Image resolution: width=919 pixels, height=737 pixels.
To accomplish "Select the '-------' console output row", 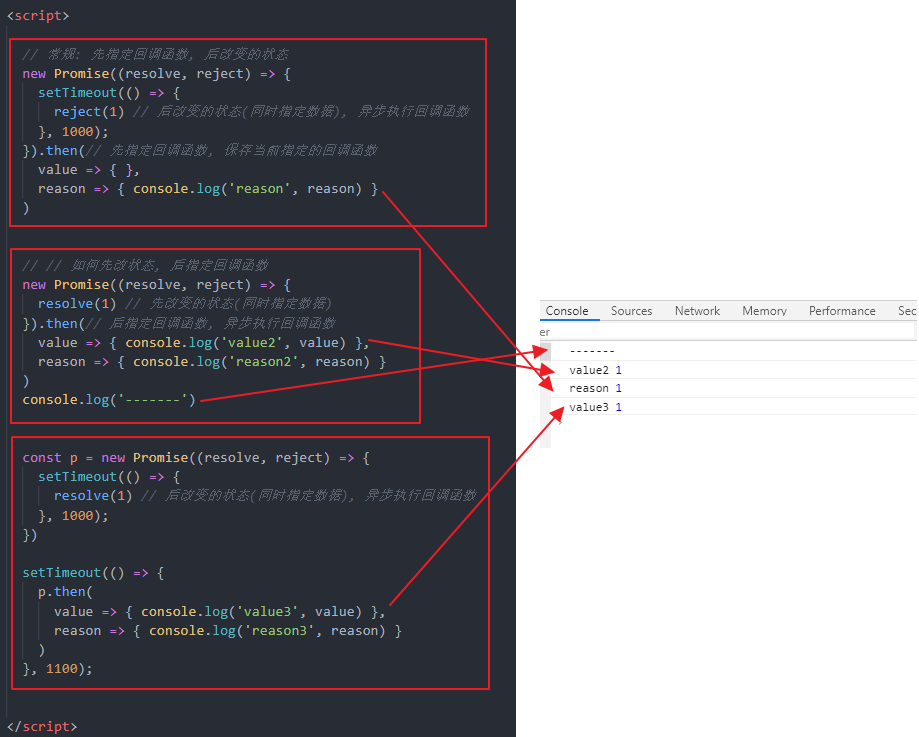I will [733, 351].
